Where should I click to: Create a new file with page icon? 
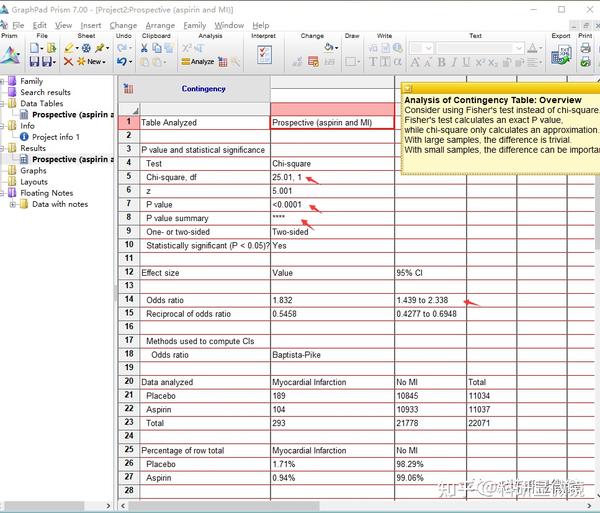[34, 48]
